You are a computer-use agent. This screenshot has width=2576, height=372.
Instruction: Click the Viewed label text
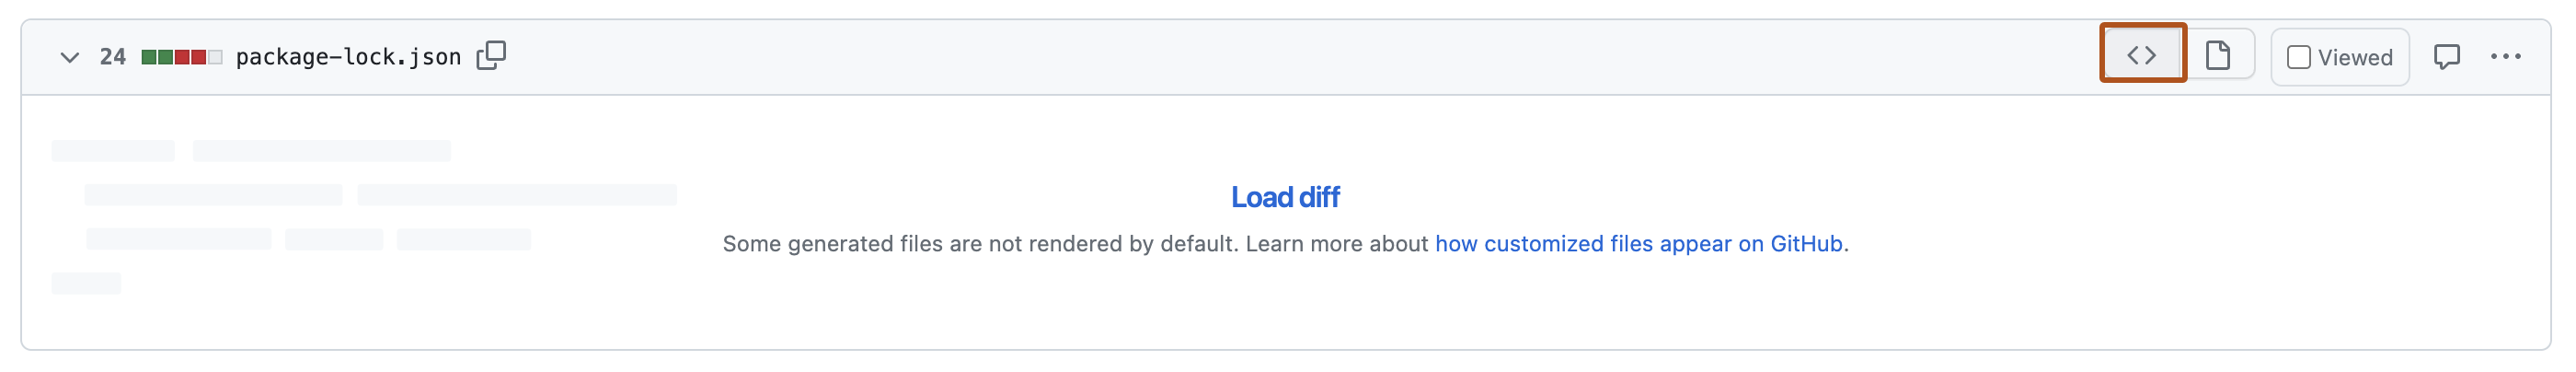2354,58
